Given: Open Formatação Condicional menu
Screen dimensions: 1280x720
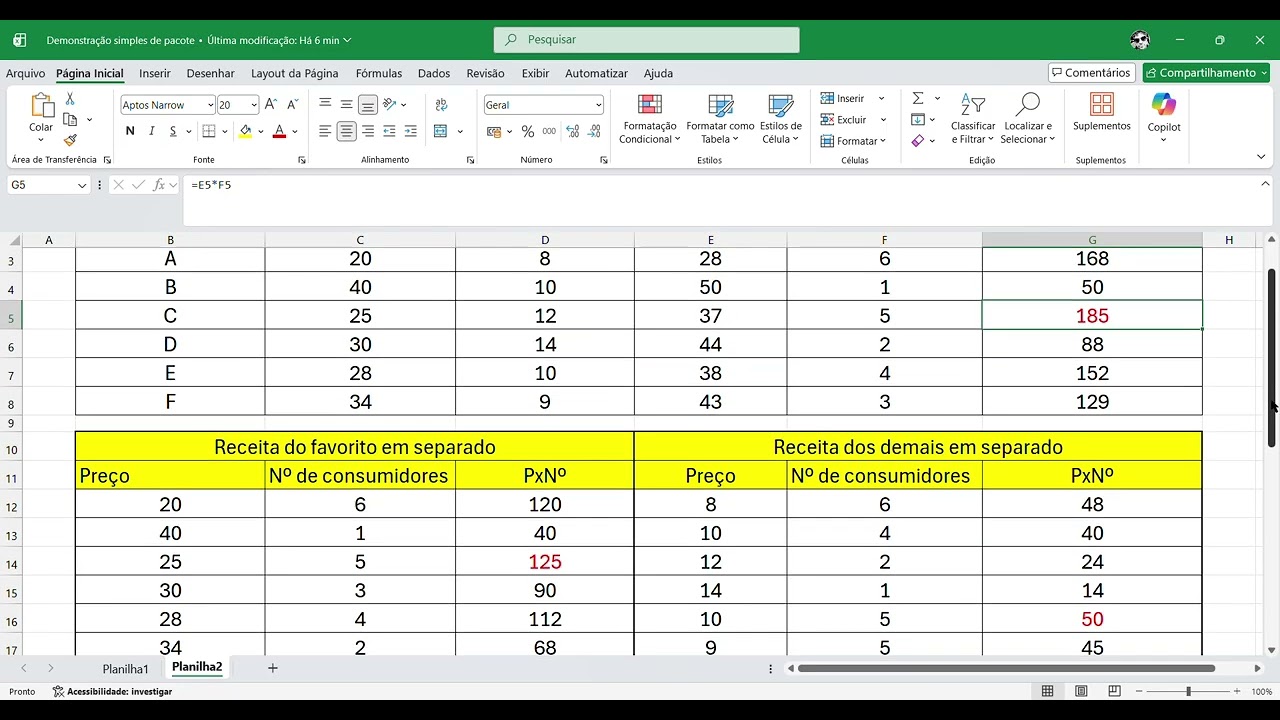Looking at the screenshot, I should pyautogui.click(x=649, y=120).
